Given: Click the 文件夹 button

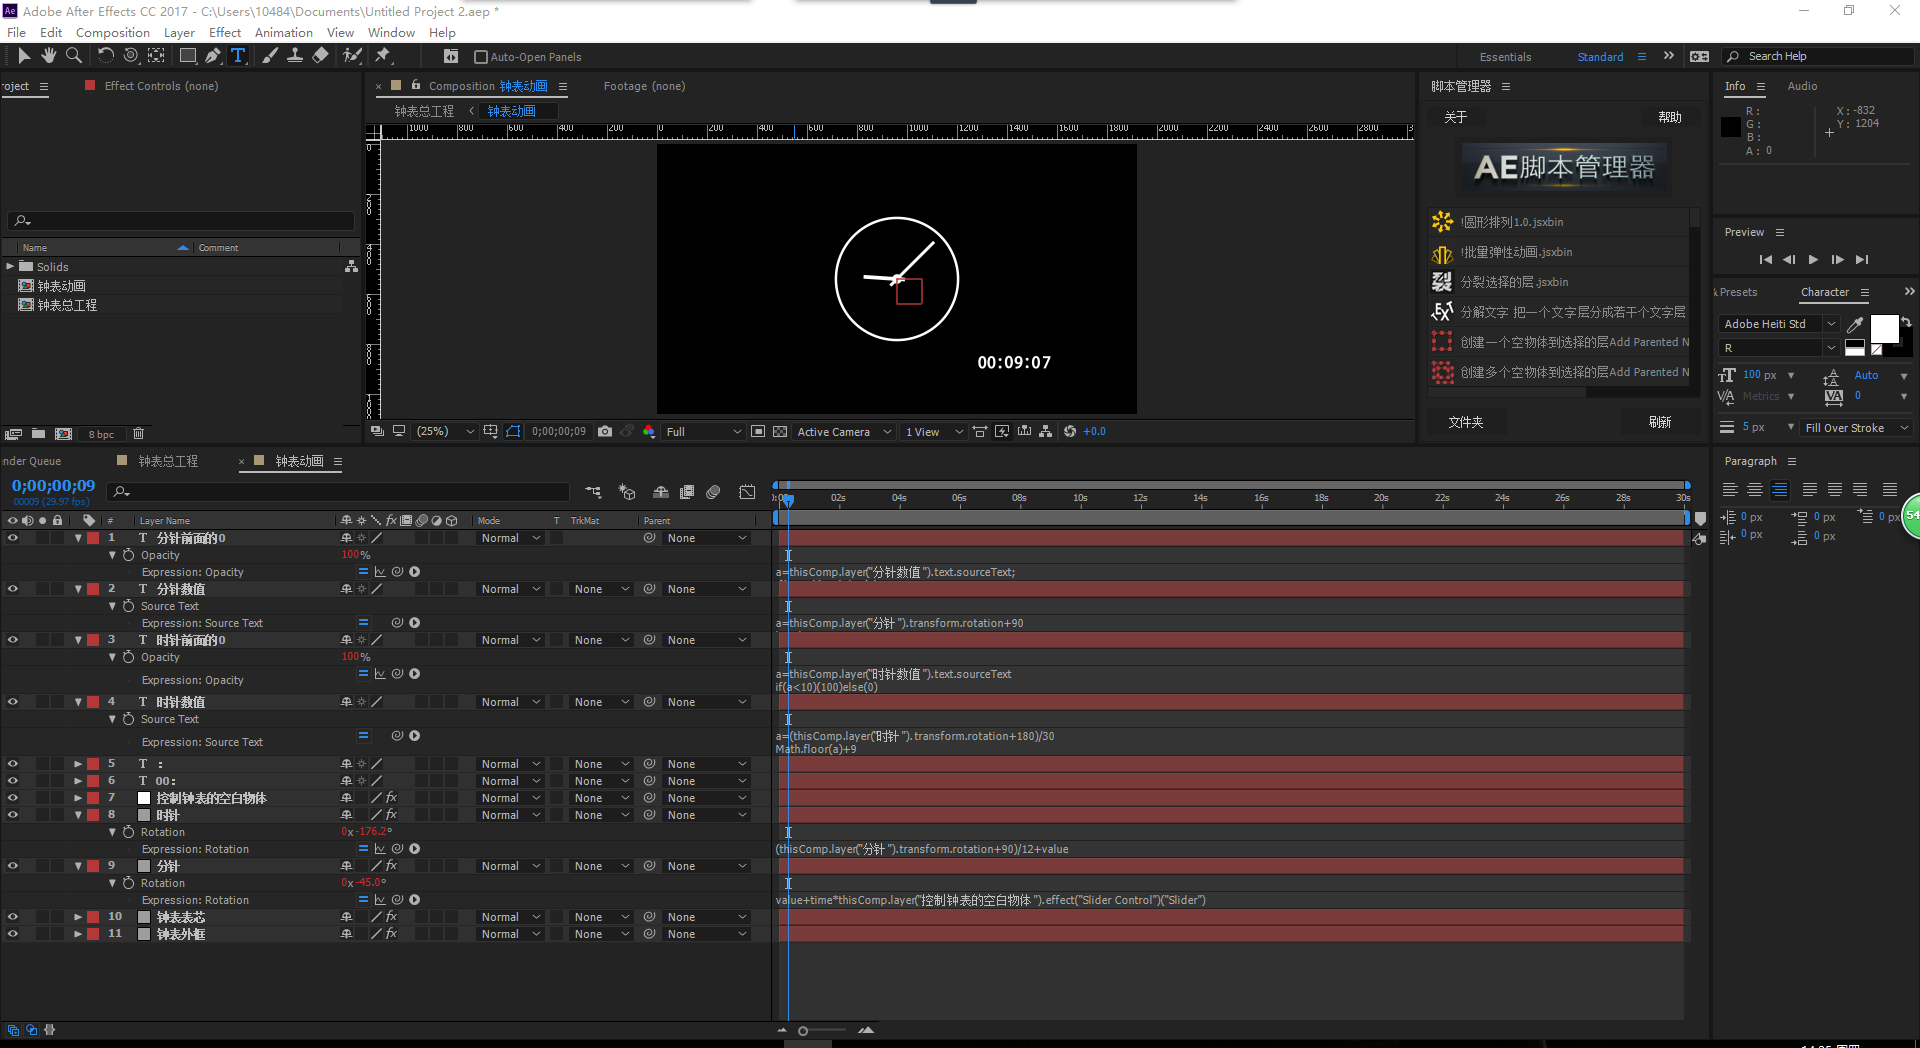Looking at the screenshot, I should pyautogui.click(x=1466, y=422).
